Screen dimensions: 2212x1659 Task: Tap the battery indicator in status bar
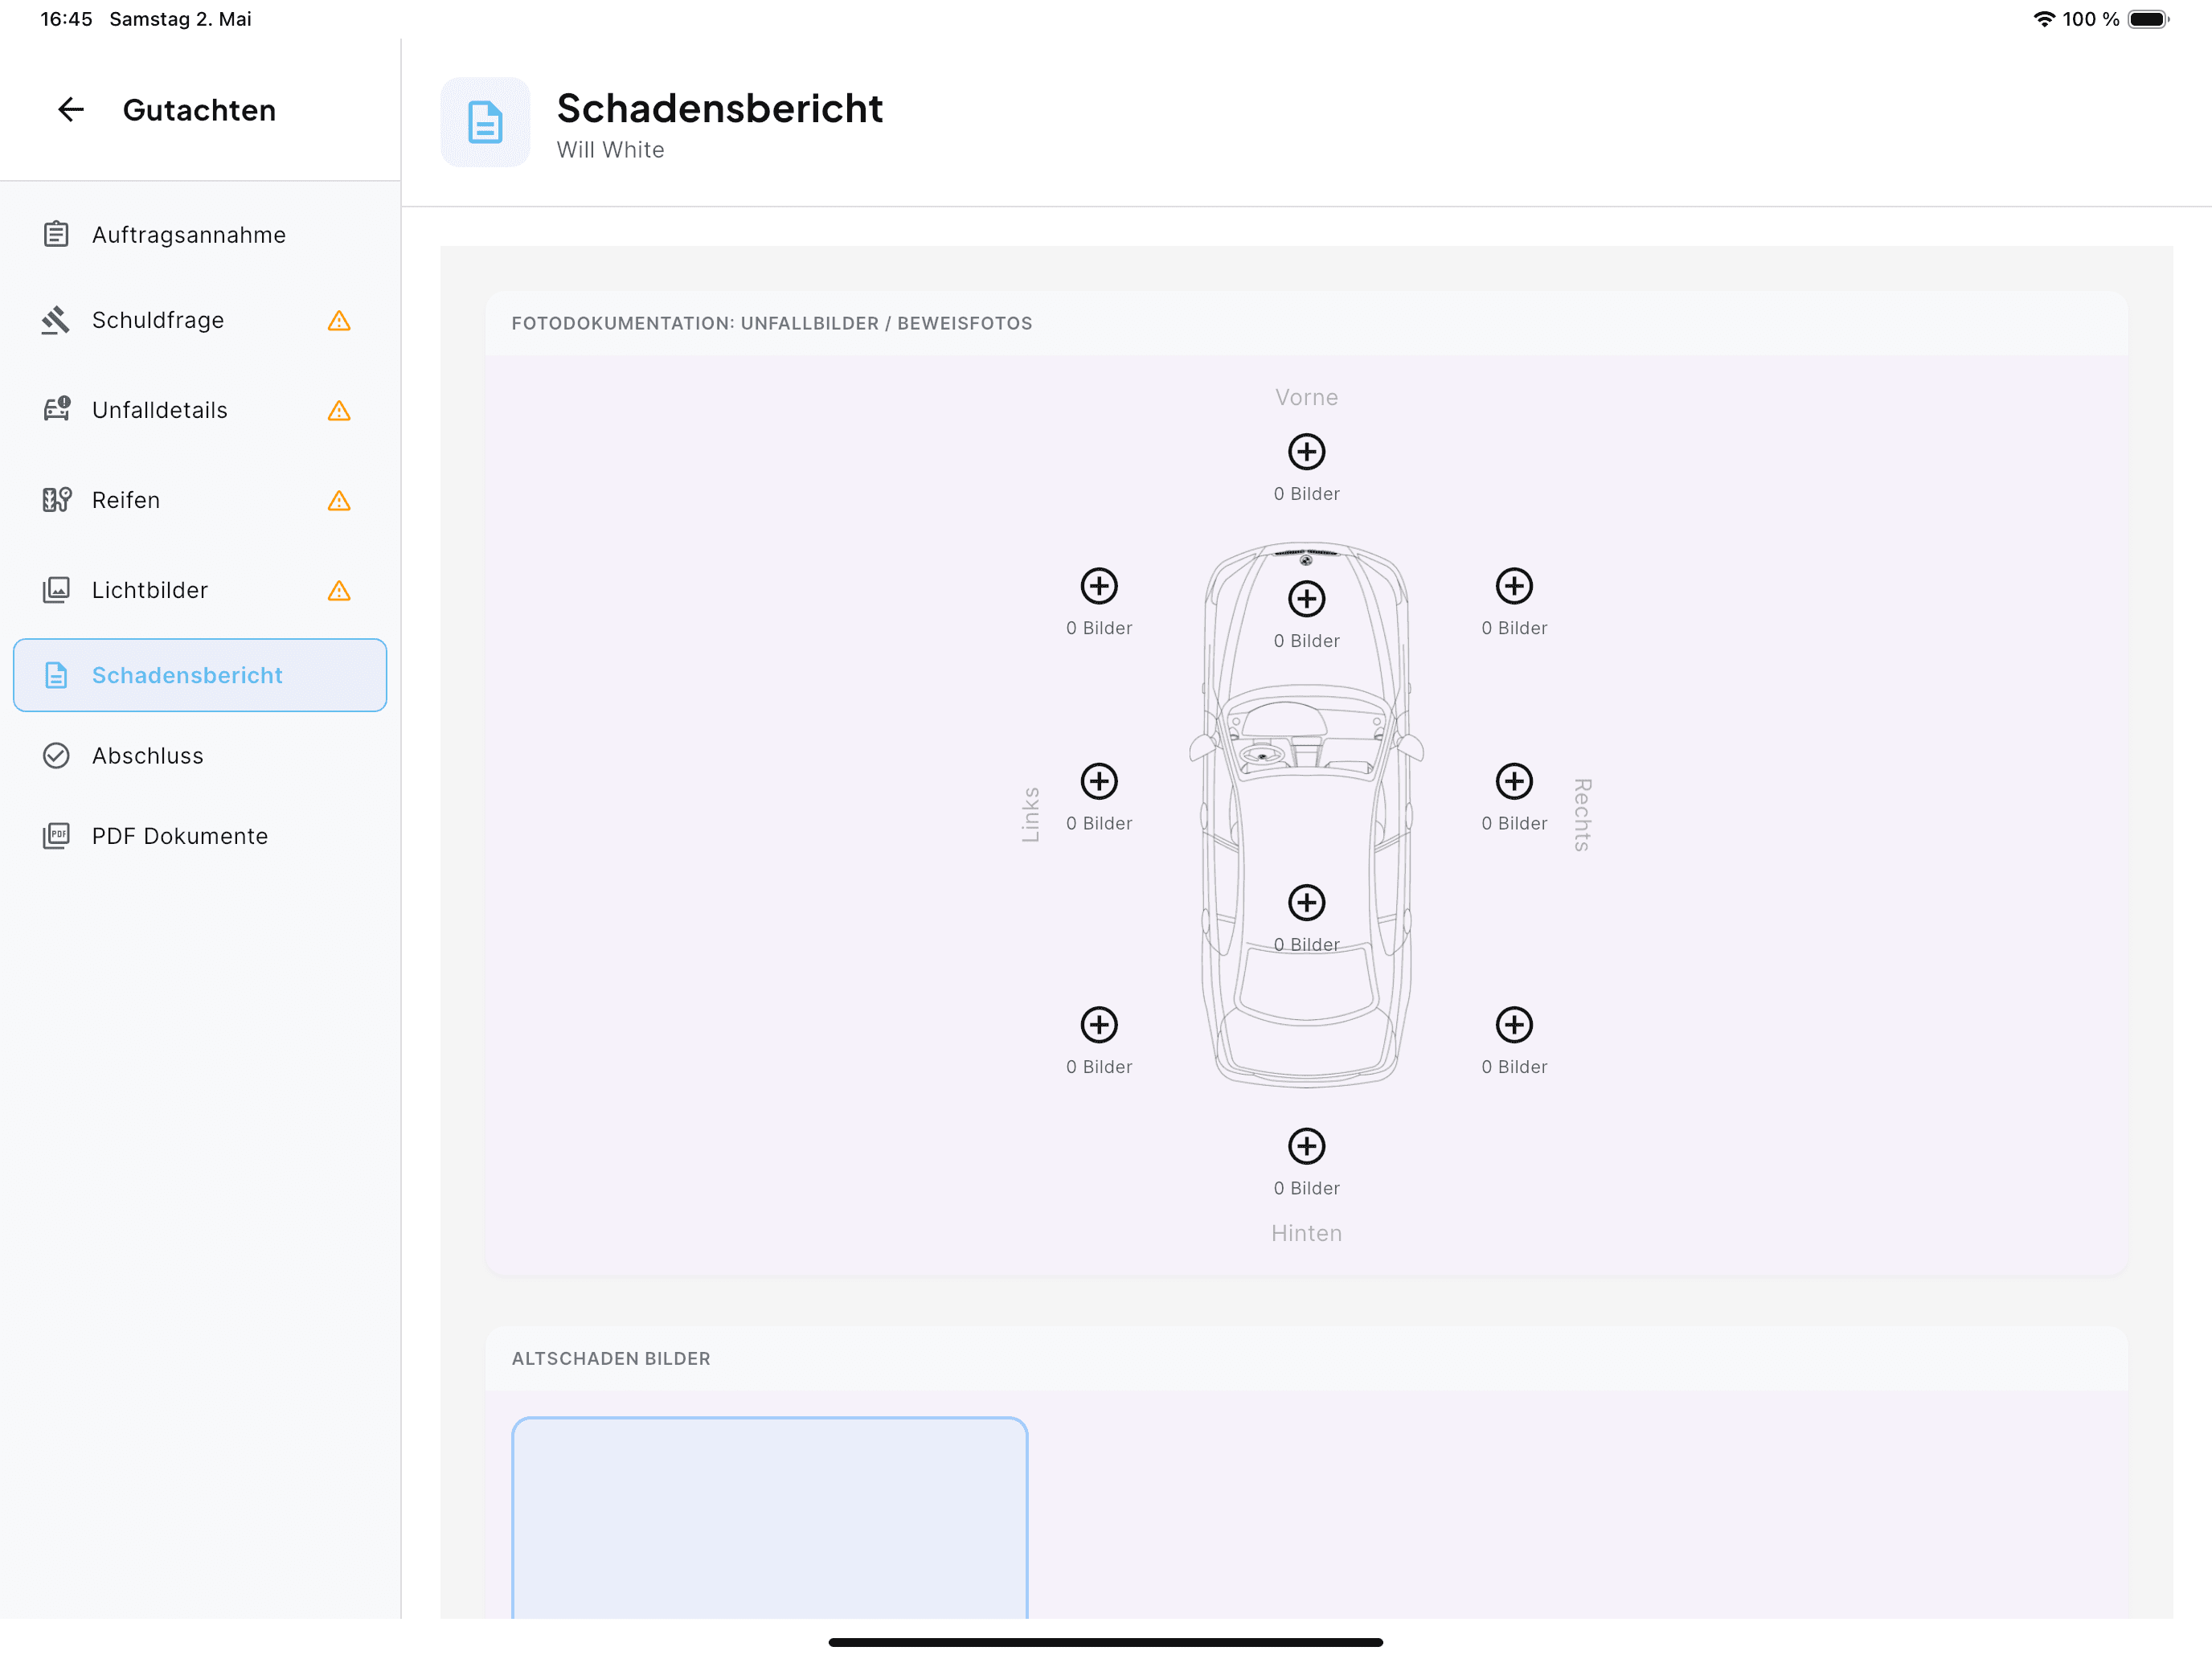click(x=2148, y=19)
